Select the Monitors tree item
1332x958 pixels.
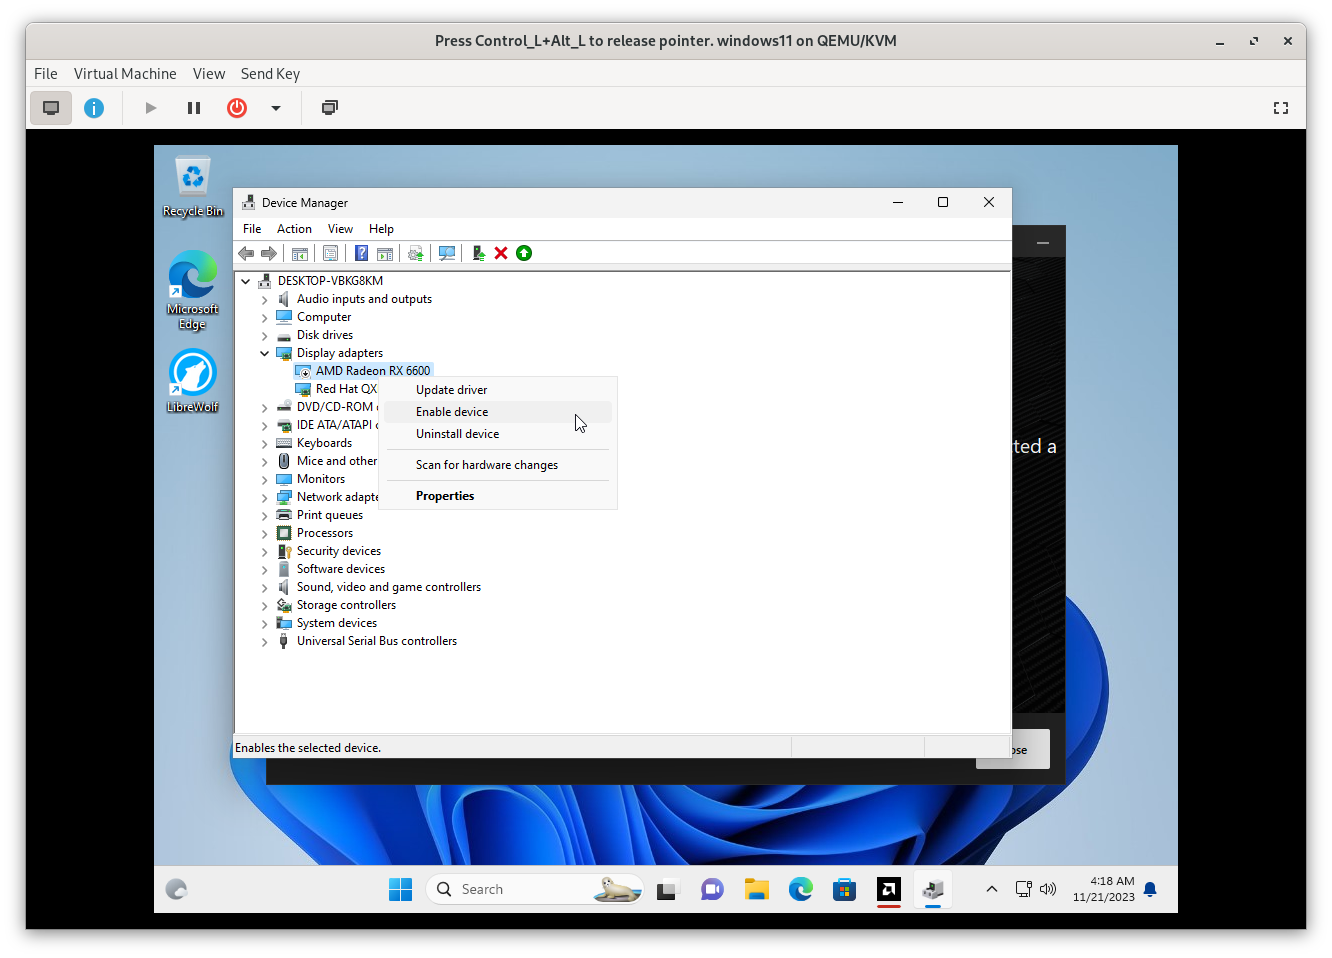[321, 479]
